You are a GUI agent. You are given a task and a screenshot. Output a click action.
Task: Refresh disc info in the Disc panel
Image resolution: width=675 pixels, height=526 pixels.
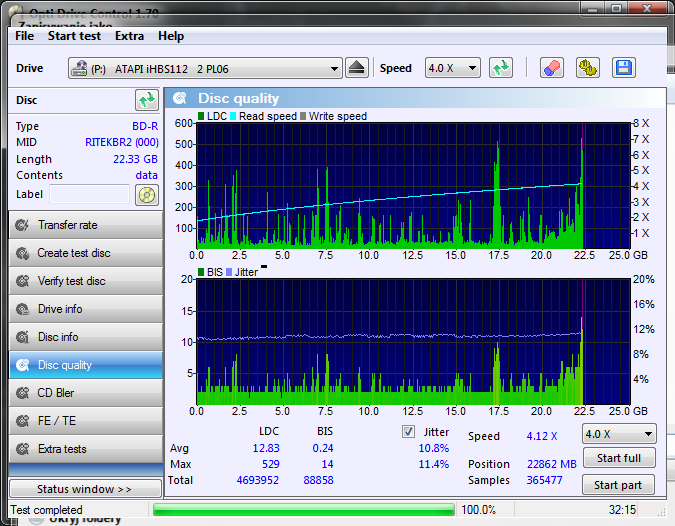147,100
